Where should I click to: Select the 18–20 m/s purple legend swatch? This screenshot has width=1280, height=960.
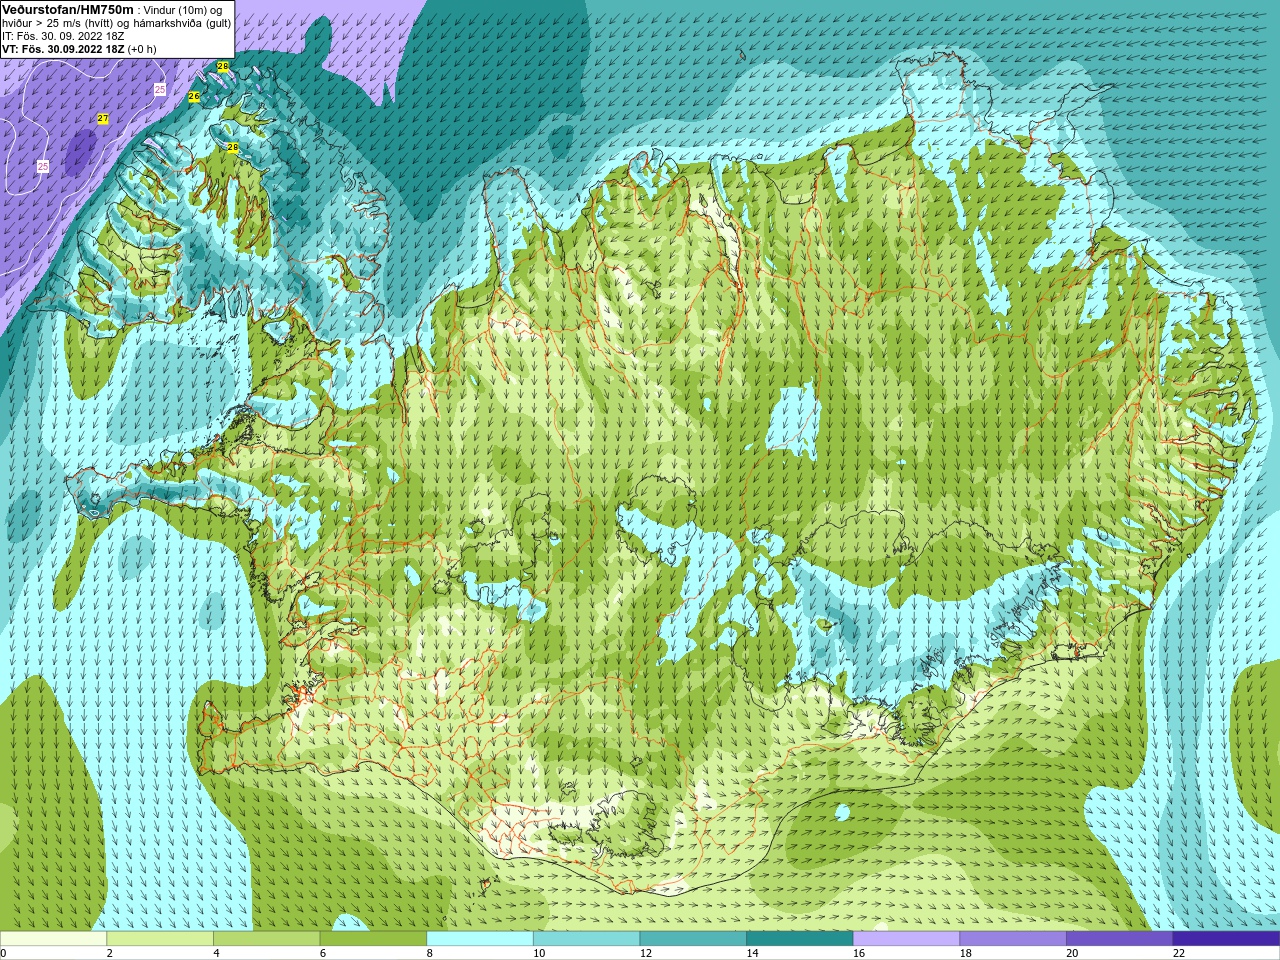click(1013, 939)
